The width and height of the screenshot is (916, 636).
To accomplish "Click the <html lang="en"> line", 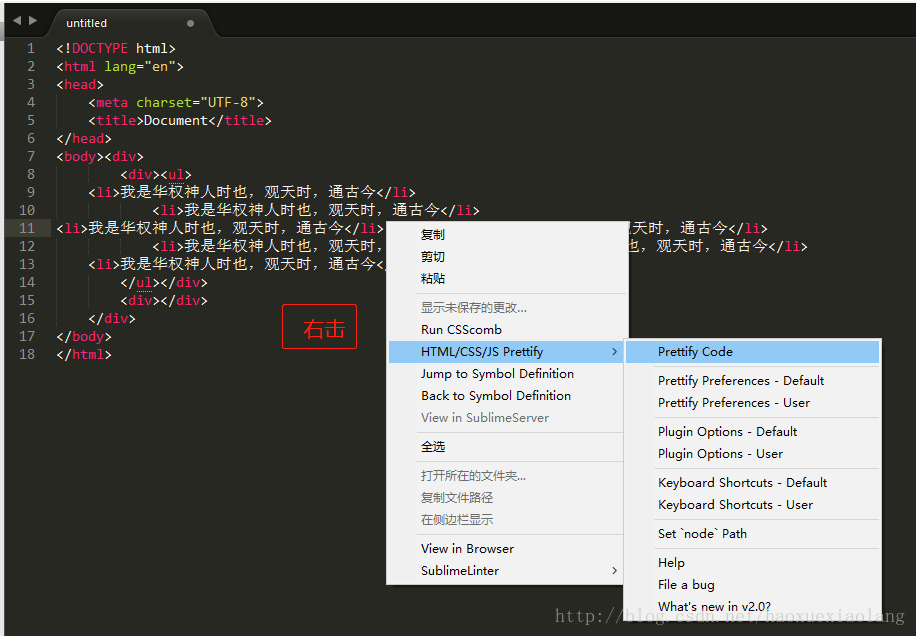I will [x=120, y=67].
